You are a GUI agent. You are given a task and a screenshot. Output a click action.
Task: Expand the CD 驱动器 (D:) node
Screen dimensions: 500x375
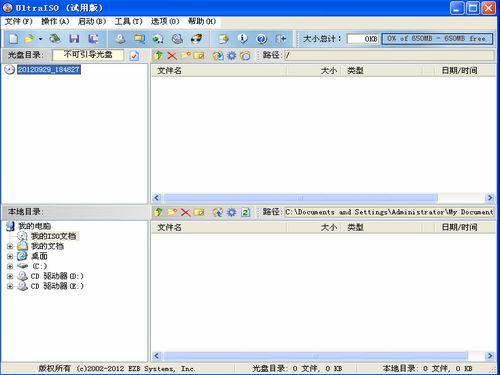pyautogui.click(x=10, y=276)
